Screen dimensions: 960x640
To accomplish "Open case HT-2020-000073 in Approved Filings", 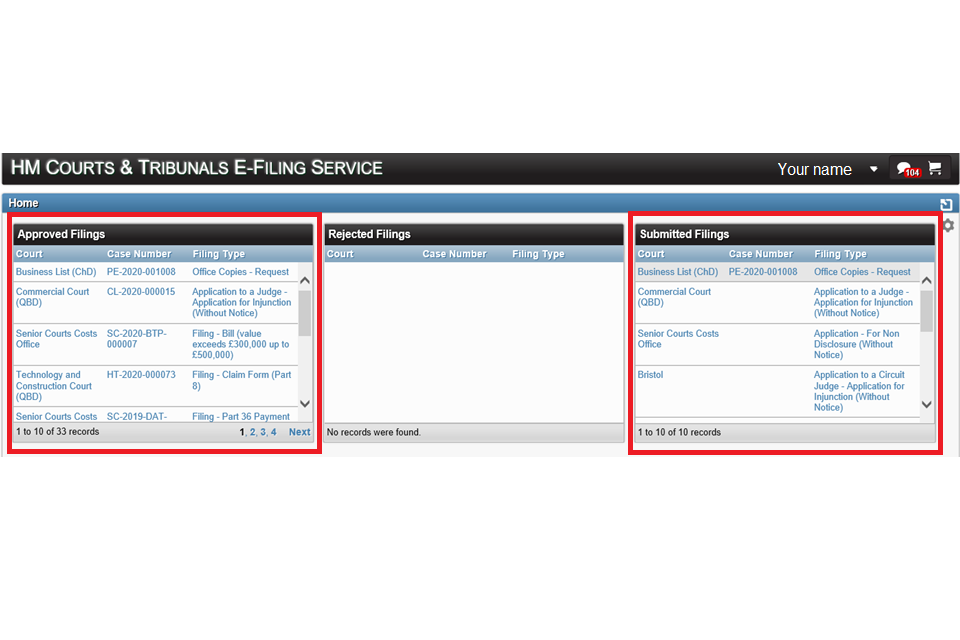I will (141, 375).
